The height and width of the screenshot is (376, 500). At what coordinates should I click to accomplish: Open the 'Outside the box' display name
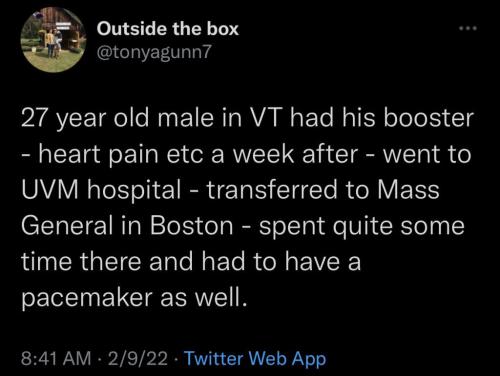(168, 29)
